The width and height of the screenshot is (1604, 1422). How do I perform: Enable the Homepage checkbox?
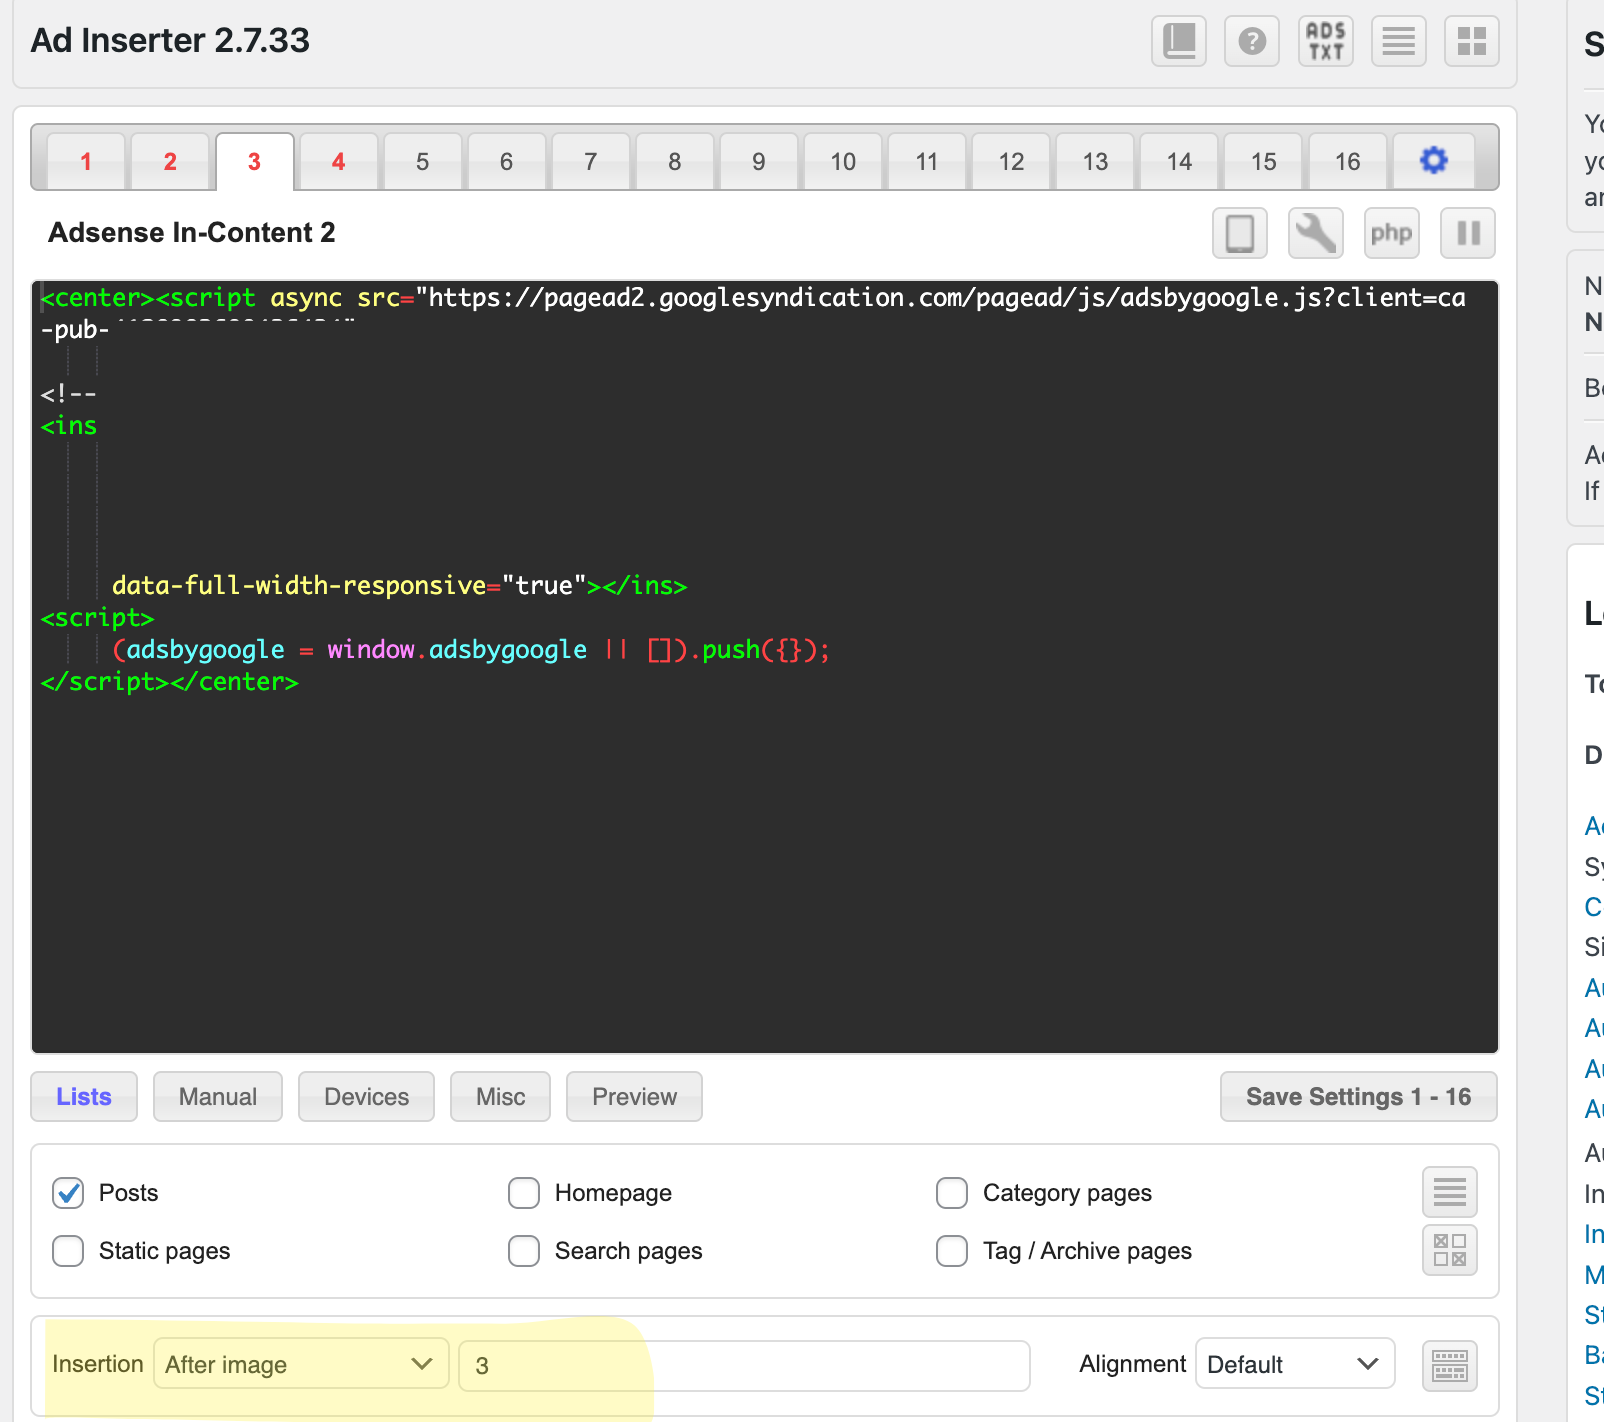524,1193
